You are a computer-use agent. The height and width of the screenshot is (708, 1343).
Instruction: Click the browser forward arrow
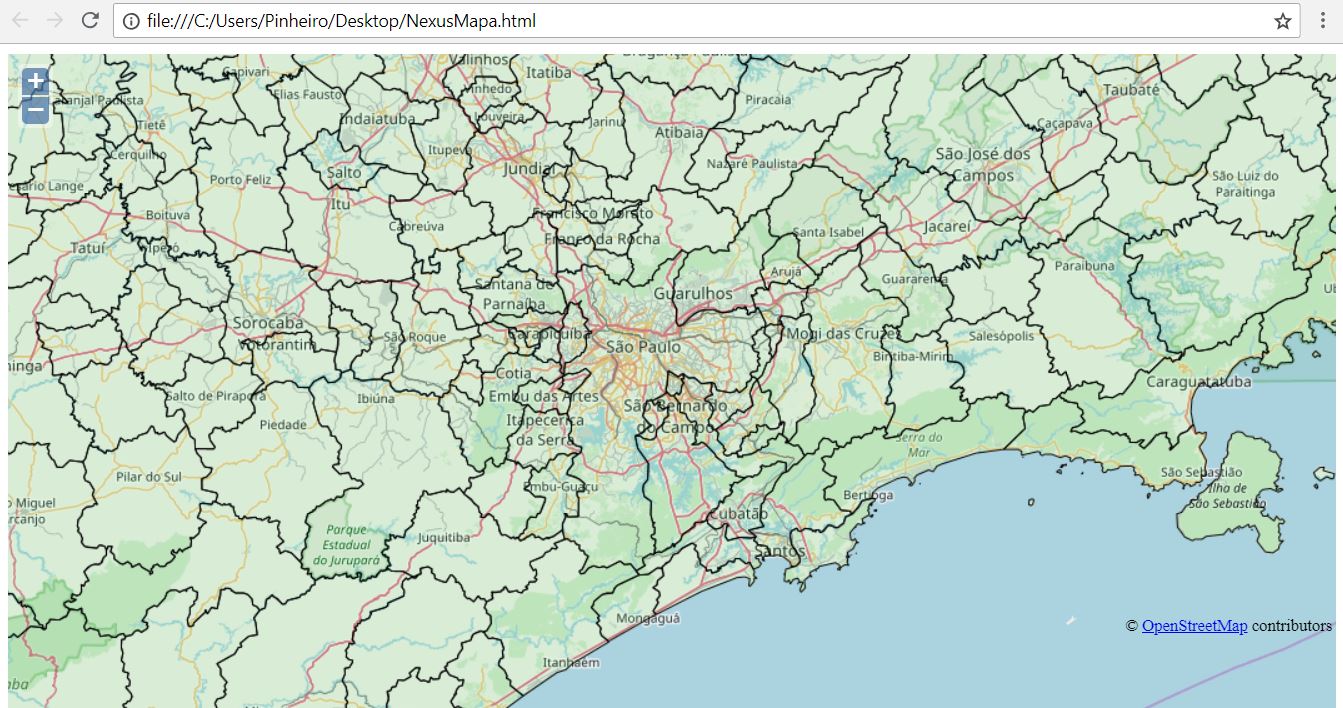[55, 20]
